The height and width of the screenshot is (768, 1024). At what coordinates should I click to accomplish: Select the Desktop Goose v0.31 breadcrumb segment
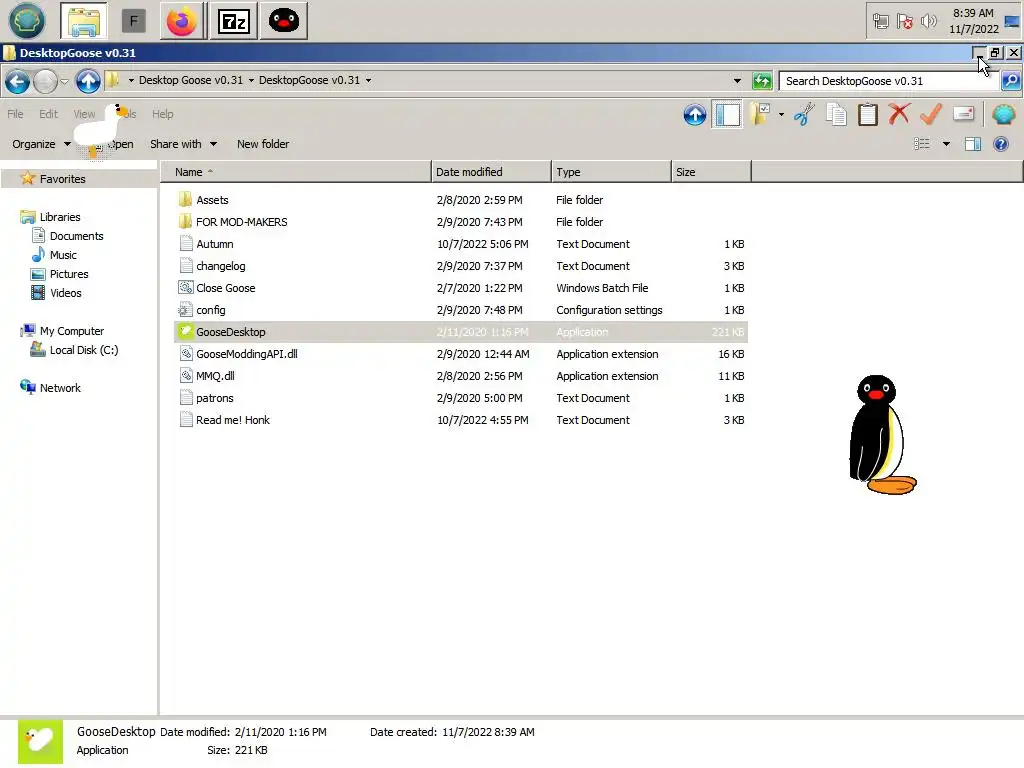191,80
